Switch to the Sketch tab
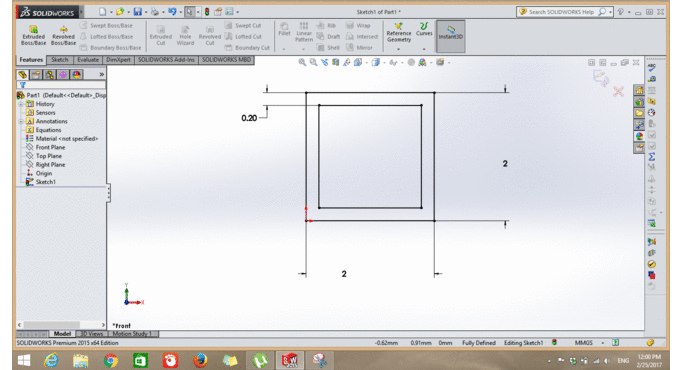Image resolution: width=683 pixels, height=370 pixels. pos(60,60)
